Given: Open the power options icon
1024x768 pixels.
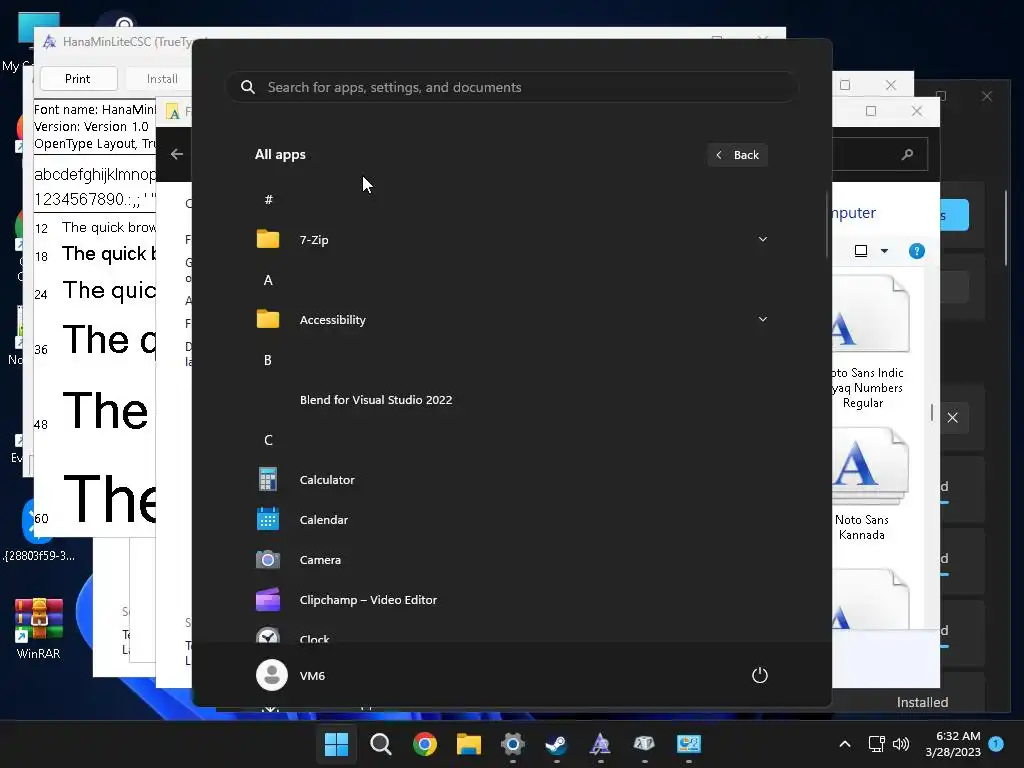Looking at the screenshot, I should (x=760, y=675).
